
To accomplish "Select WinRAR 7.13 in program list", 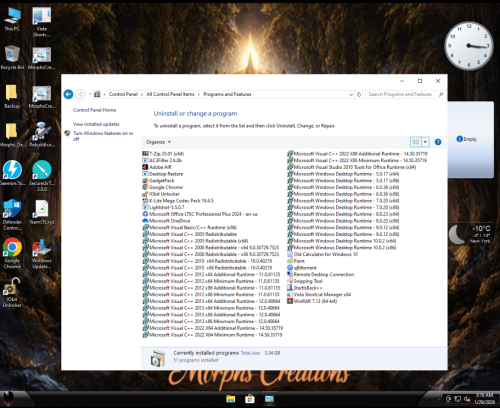I will [x=312, y=301].
